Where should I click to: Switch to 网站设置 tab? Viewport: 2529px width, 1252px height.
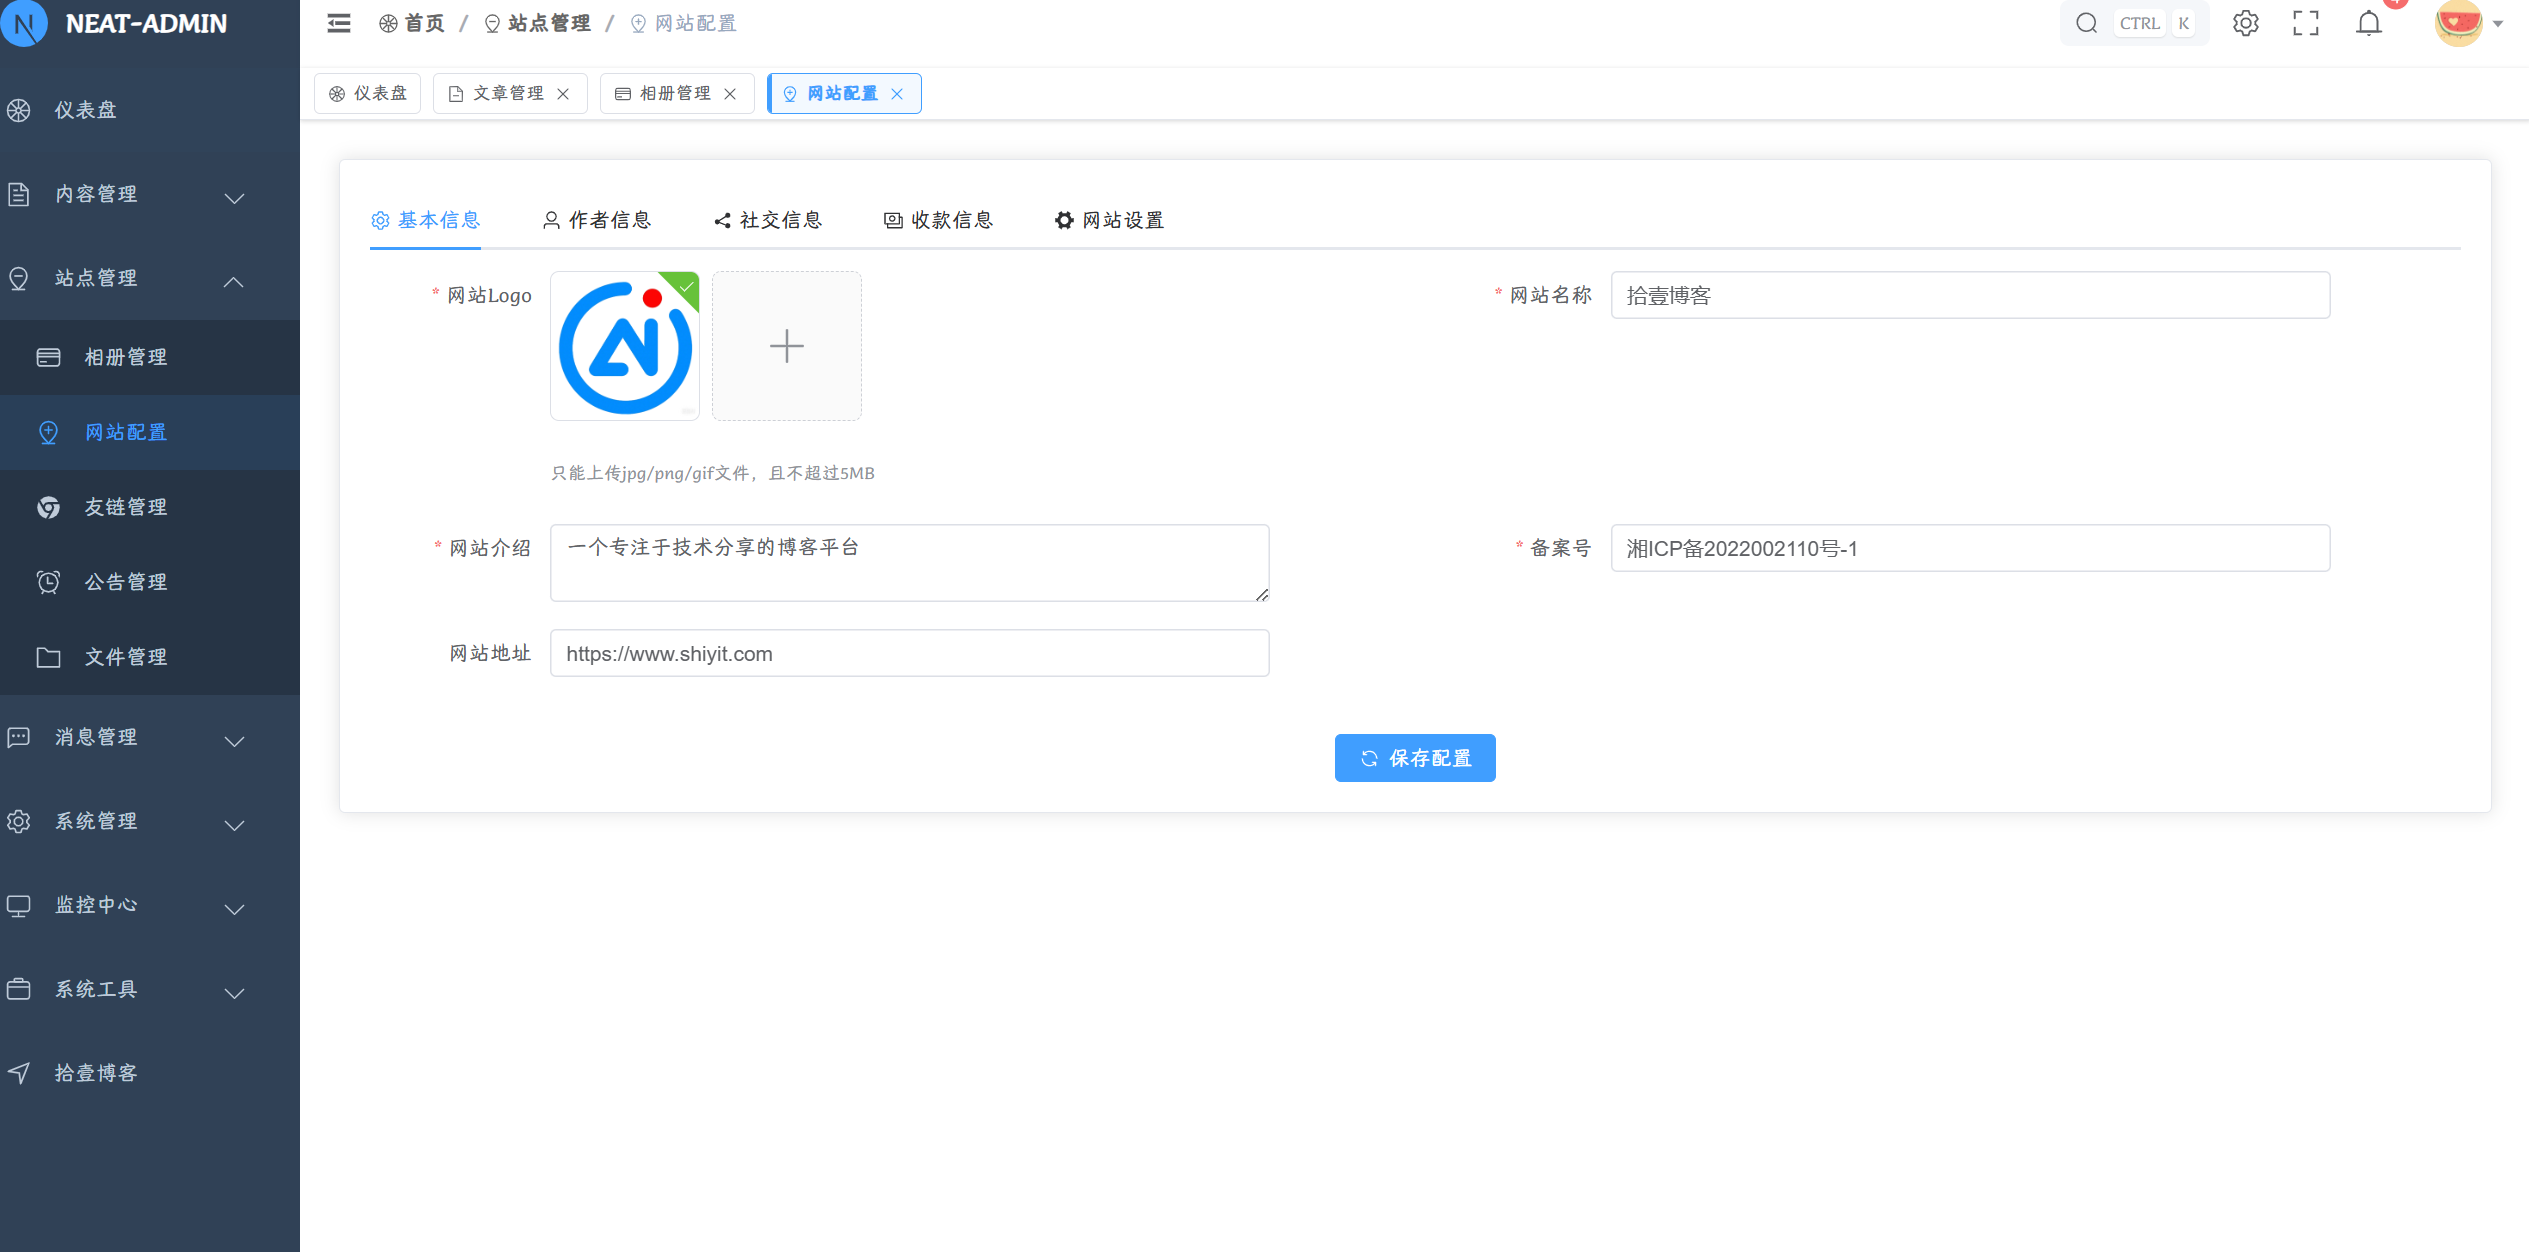(1109, 220)
